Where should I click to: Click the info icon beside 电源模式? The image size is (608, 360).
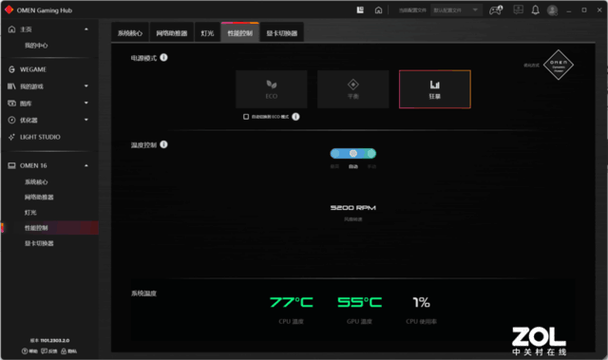(164, 57)
